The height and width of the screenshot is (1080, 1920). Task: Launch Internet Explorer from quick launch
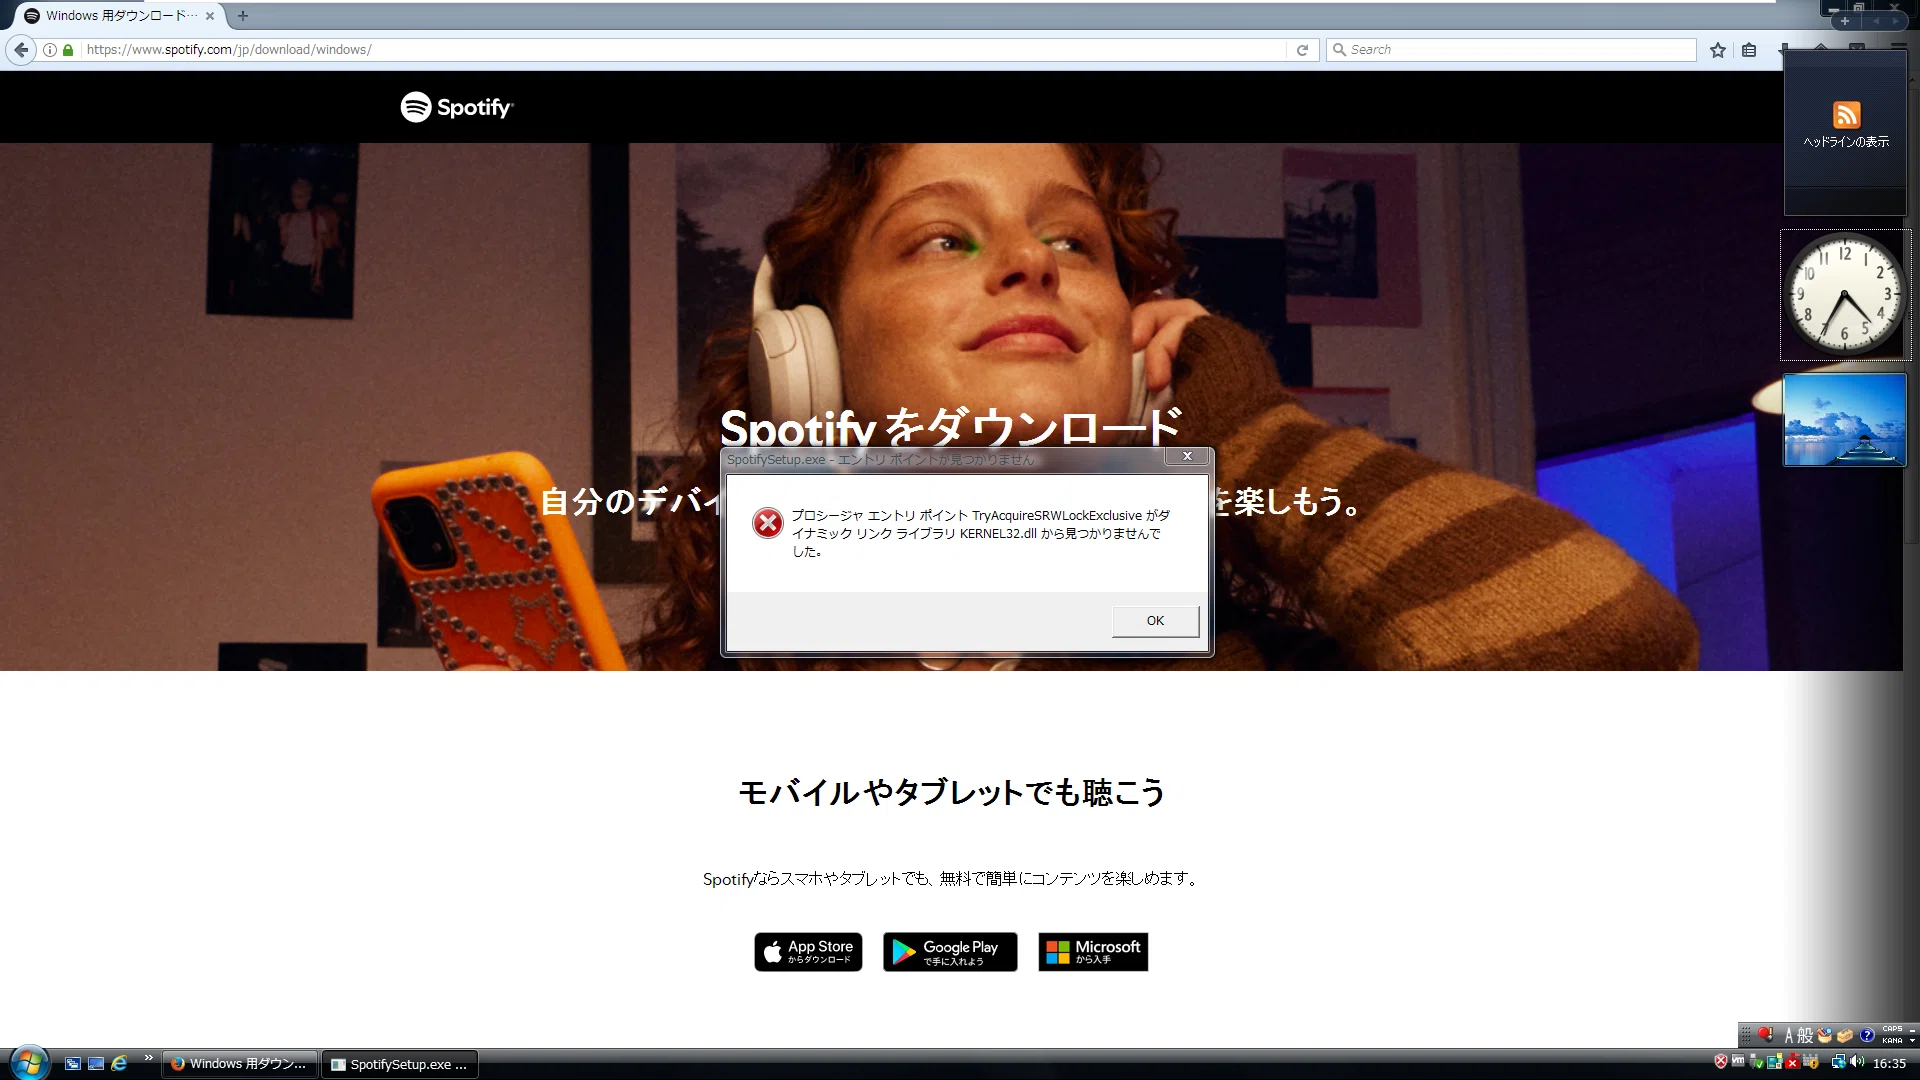(120, 1064)
